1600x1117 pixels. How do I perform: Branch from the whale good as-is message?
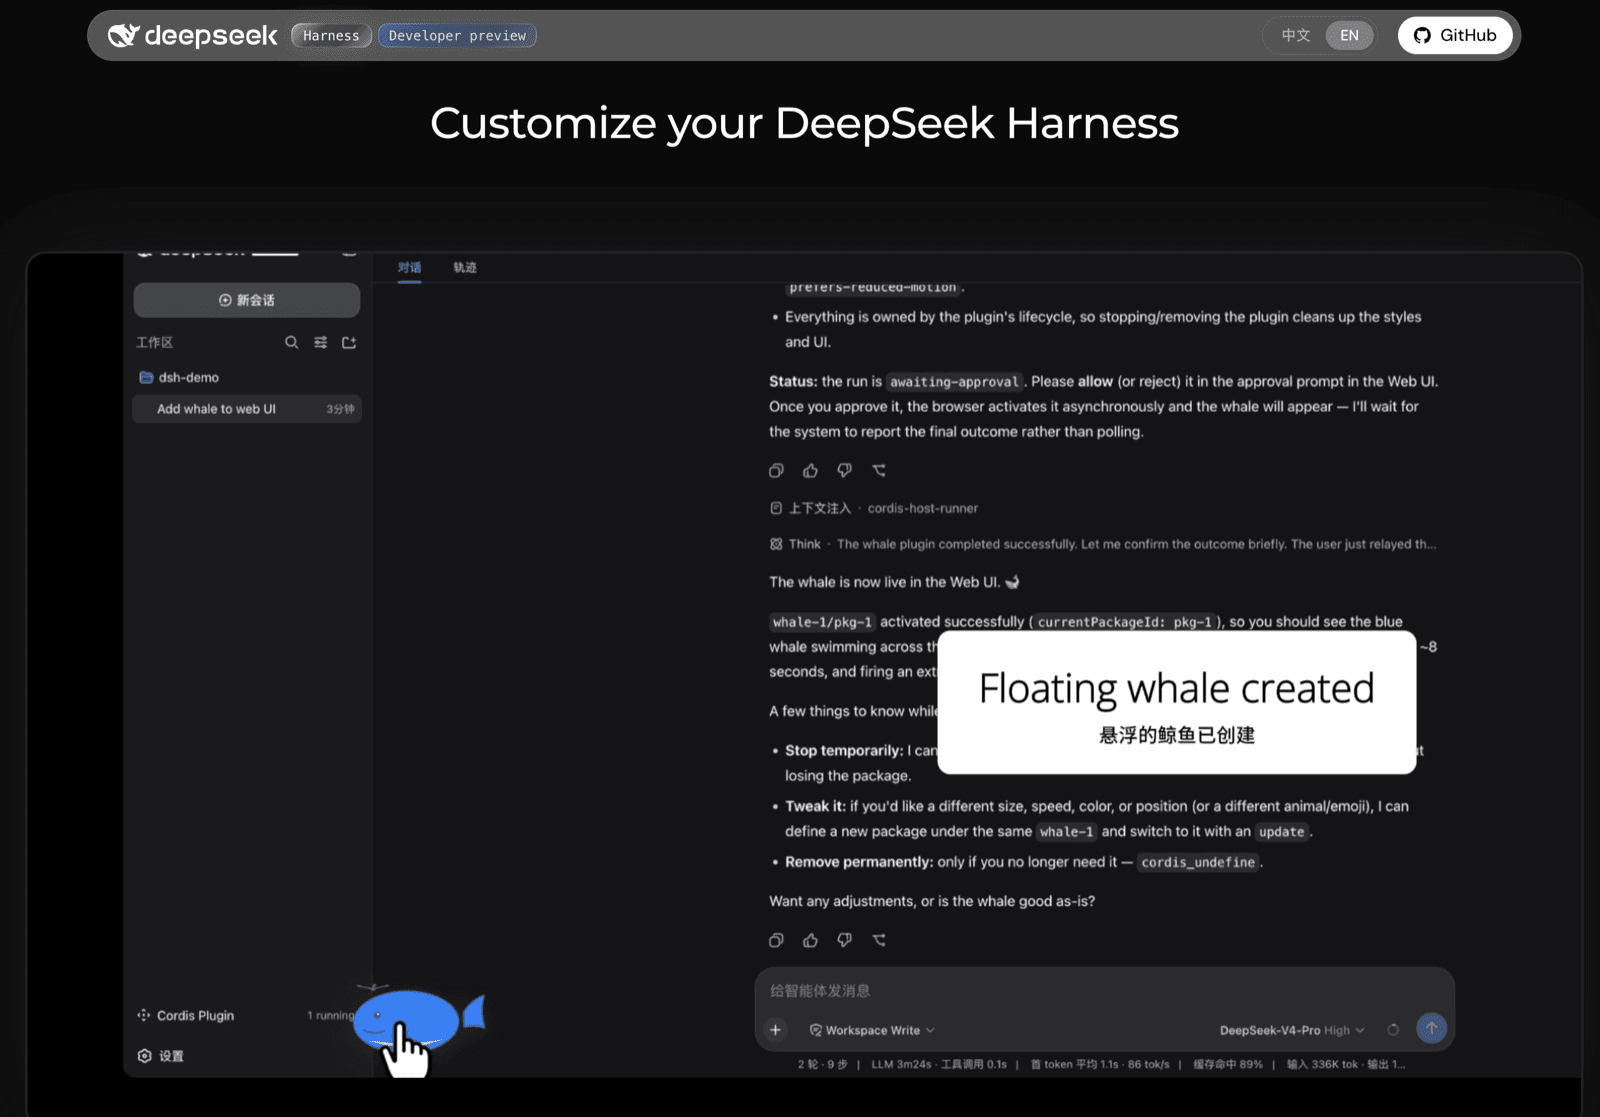[879, 940]
